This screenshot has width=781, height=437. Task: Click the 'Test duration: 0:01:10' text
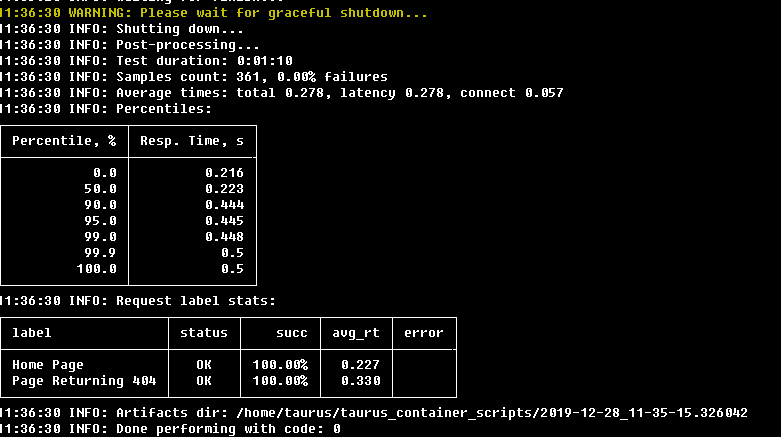204,61
